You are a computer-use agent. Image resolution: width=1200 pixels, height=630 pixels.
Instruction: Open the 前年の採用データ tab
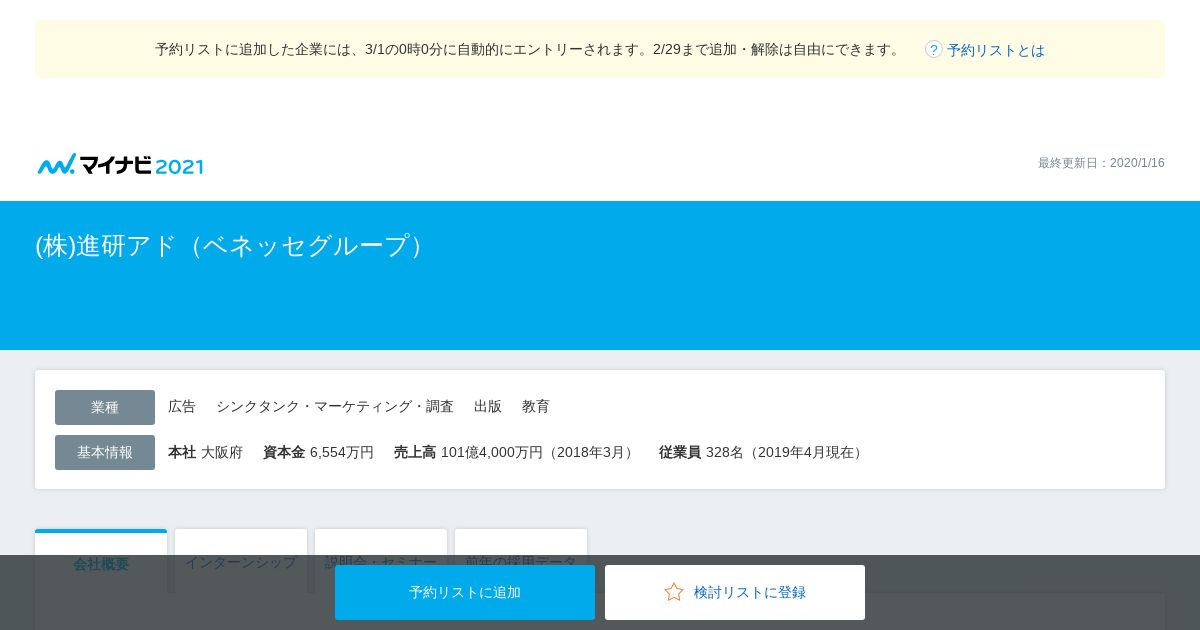[x=521, y=562]
